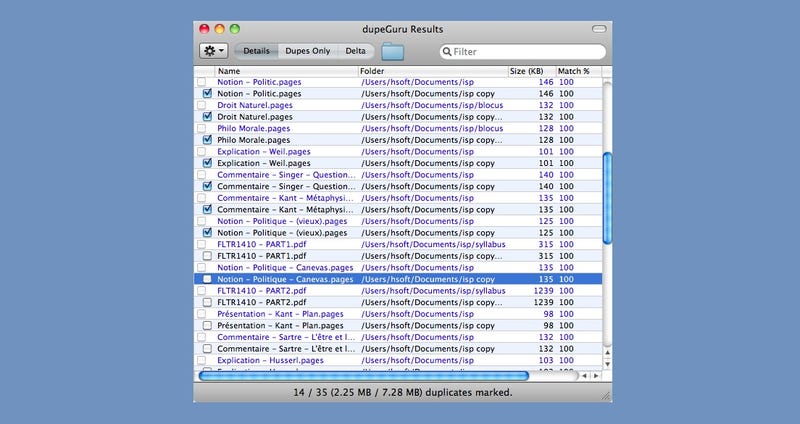Select blue Commentaire – Sartre – L'être reference row
This screenshot has height=424, width=800.
pos(398,337)
